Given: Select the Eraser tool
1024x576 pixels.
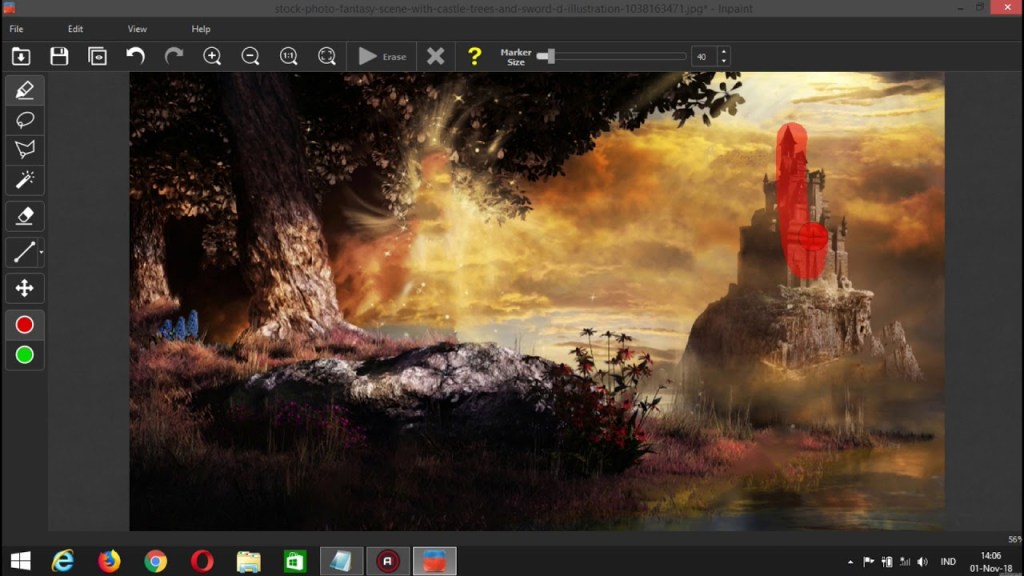Looking at the screenshot, I should tap(25, 216).
